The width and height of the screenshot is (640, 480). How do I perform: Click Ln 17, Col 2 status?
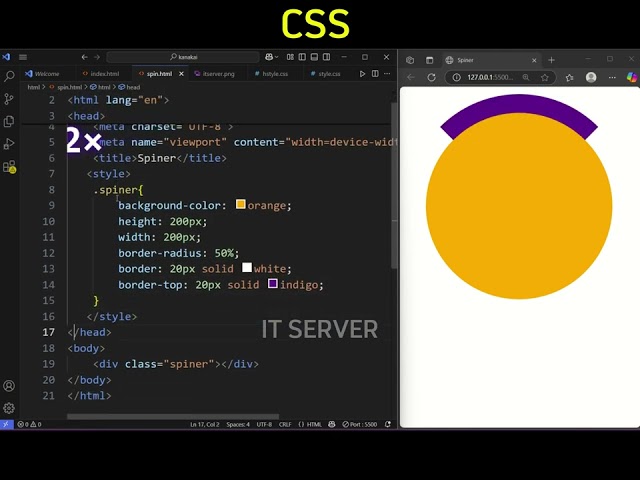[204, 424]
